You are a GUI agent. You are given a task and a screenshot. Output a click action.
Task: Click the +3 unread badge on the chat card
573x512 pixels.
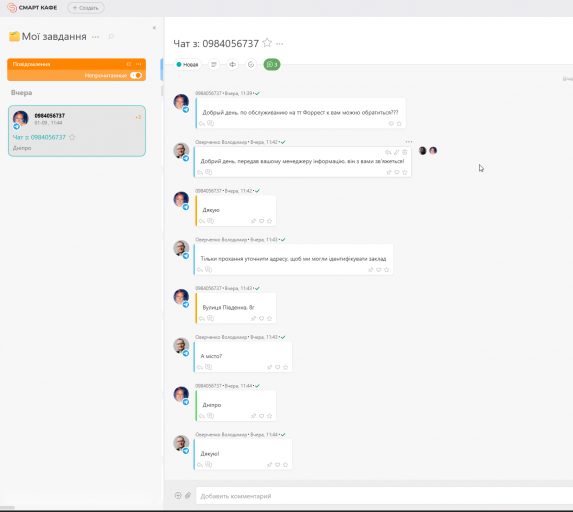(138, 117)
